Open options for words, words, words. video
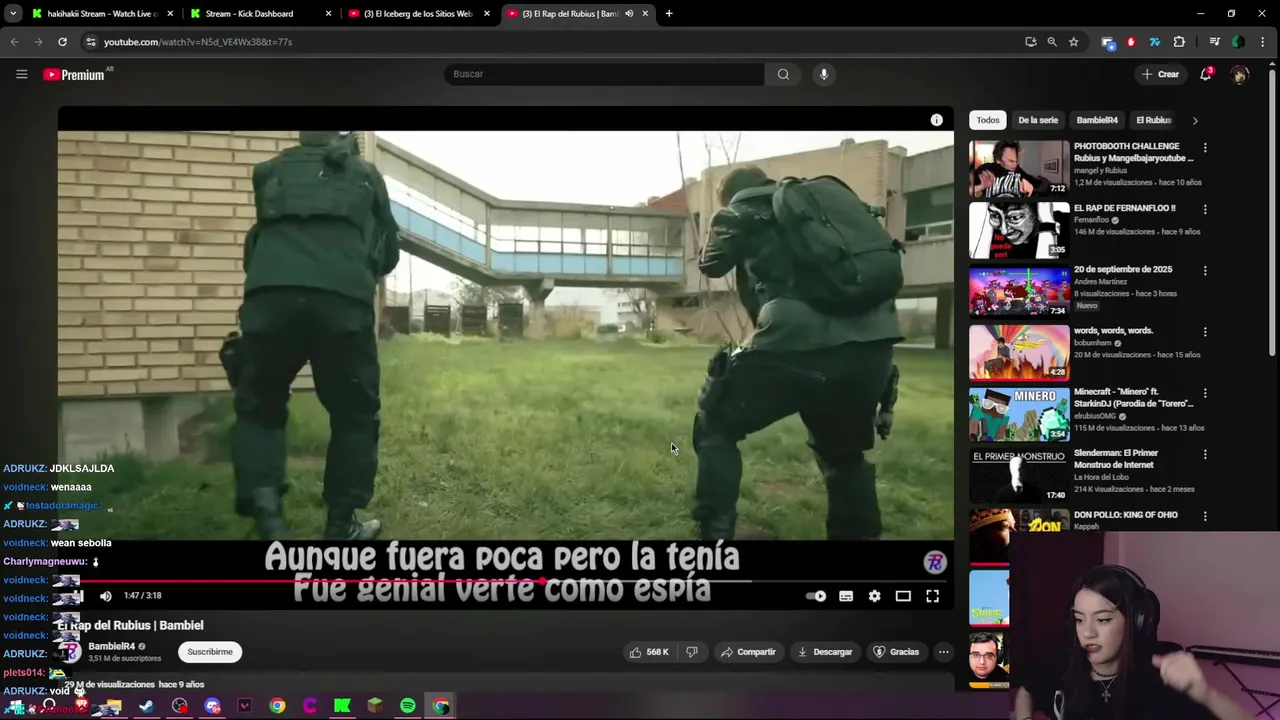1280x720 pixels. tap(1205, 332)
